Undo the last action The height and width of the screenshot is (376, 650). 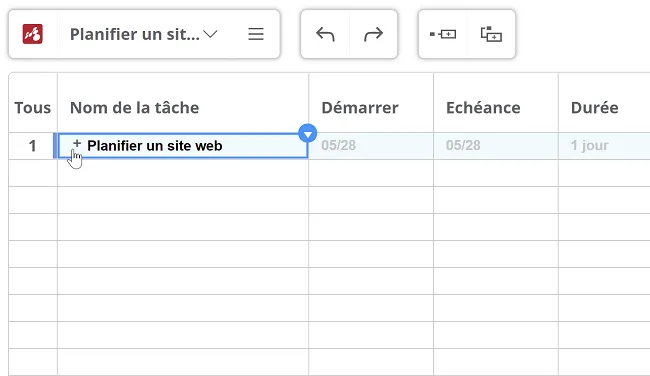[325, 34]
